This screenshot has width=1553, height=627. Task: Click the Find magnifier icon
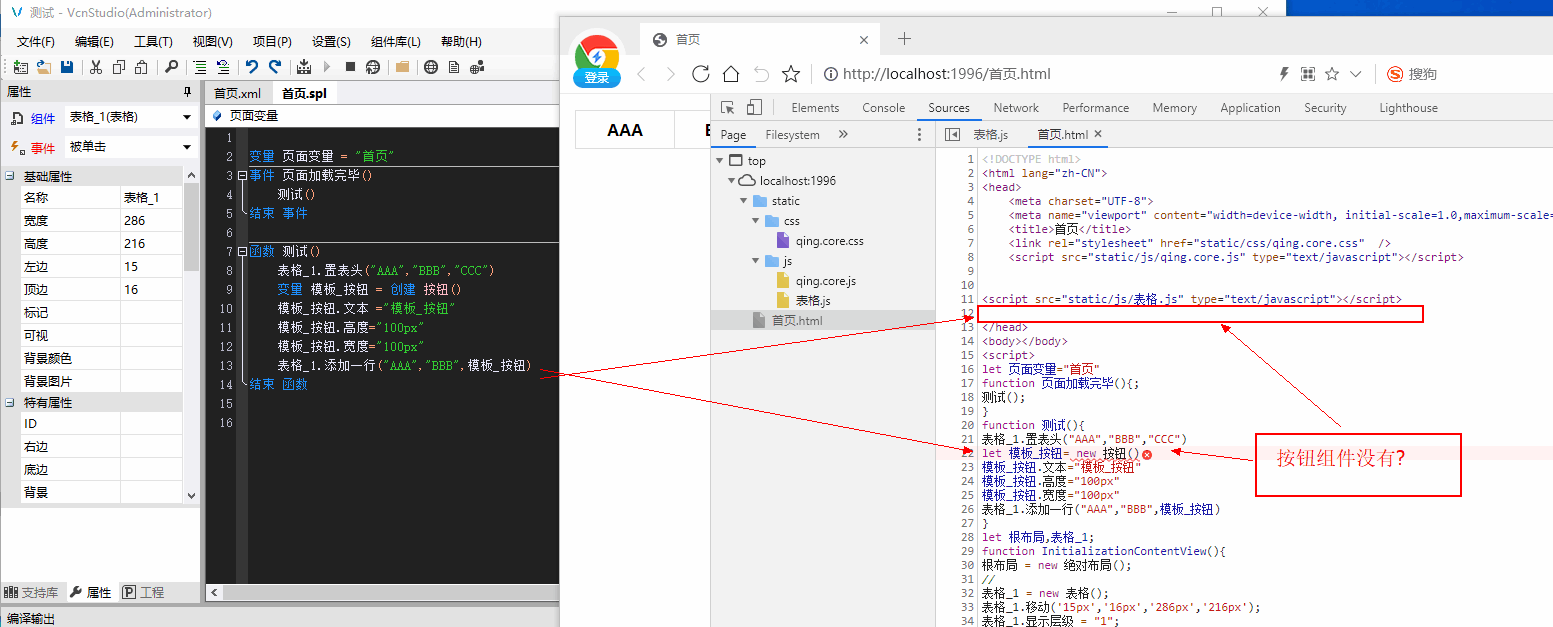[171, 67]
